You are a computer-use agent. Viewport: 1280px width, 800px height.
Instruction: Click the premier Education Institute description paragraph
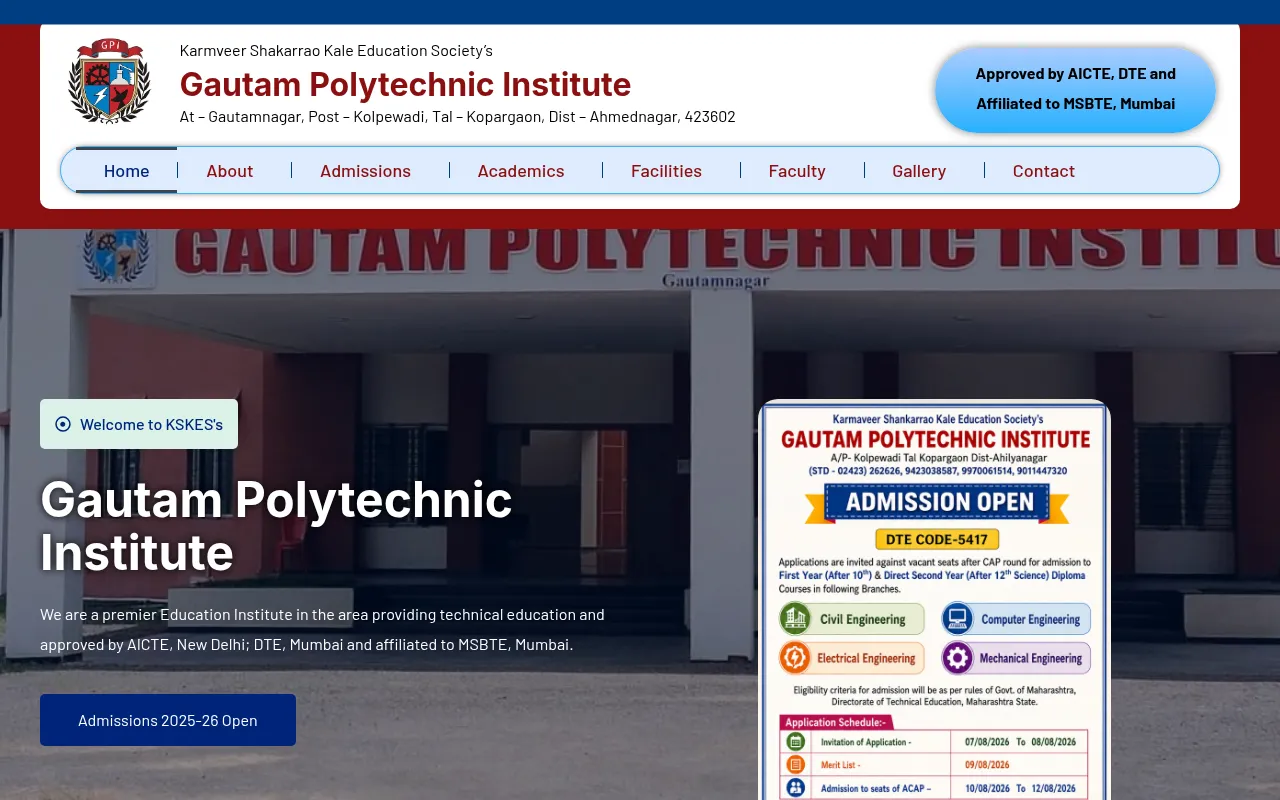[322, 629]
